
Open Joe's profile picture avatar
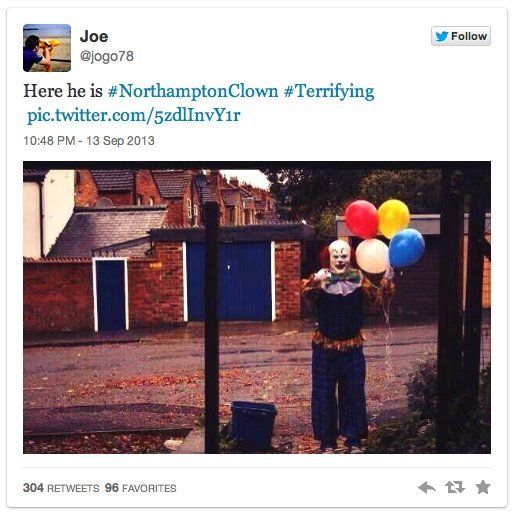tap(47, 48)
